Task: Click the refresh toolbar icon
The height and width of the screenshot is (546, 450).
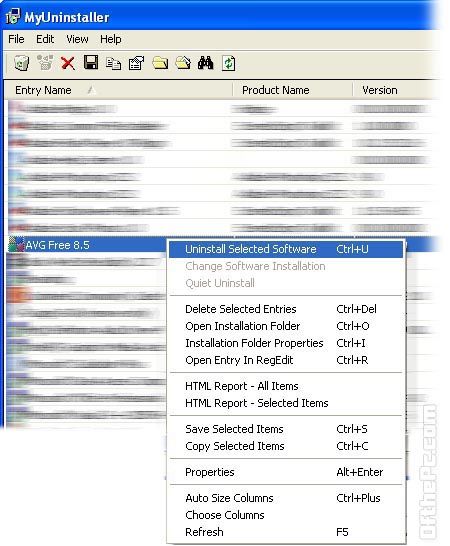Action: coord(228,63)
